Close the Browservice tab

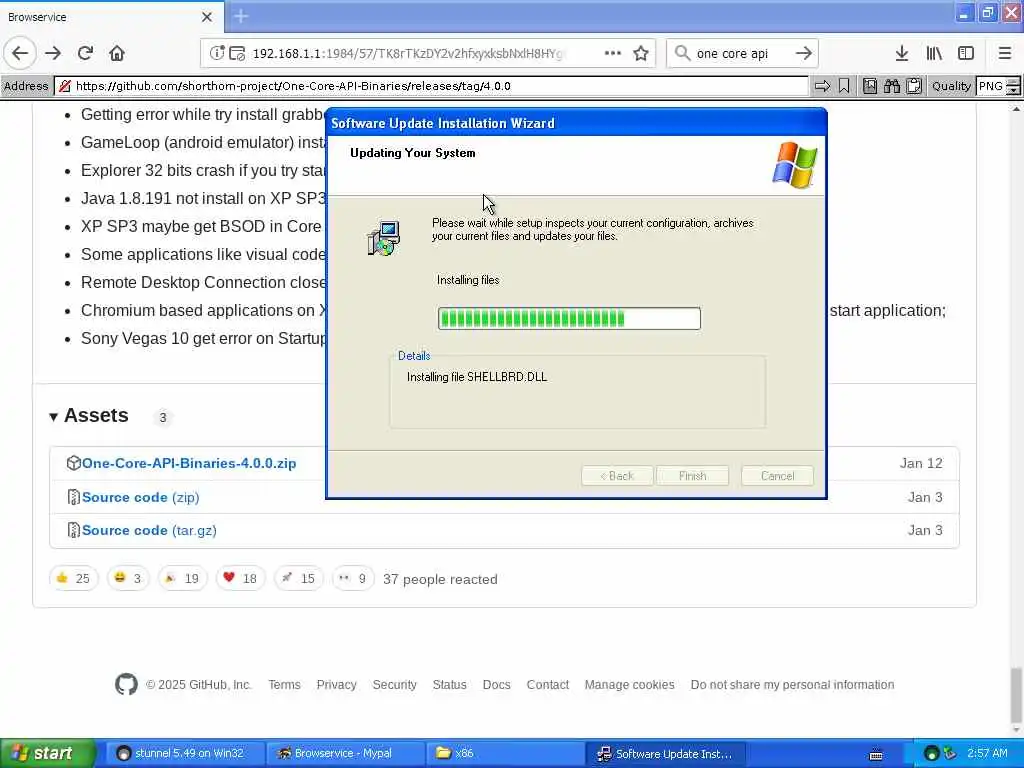click(207, 17)
